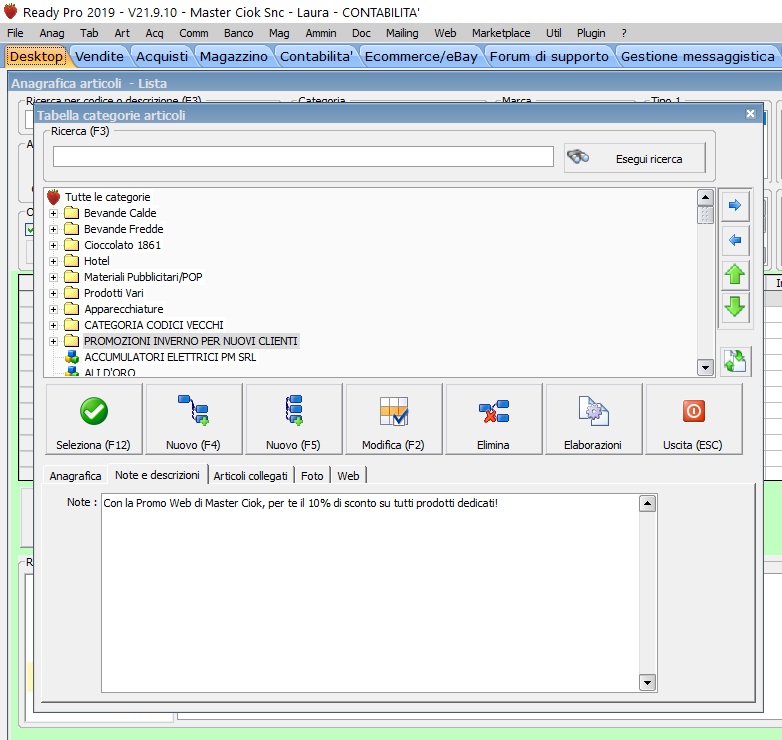The width and height of the screenshot is (782, 740).
Task: Open the Marketplace menu
Action: [x=501, y=33]
